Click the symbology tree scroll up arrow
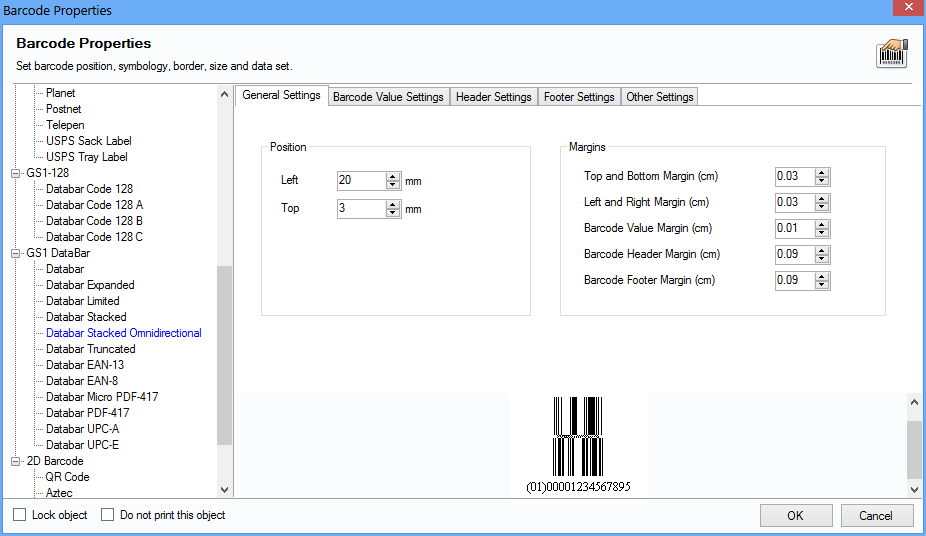 pyautogui.click(x=224, y=94)
